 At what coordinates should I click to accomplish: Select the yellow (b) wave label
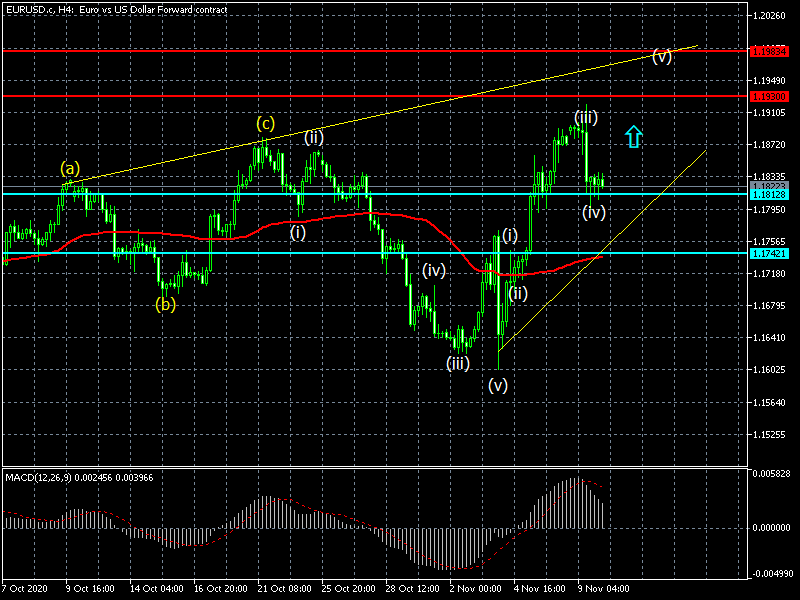[165, 305]
